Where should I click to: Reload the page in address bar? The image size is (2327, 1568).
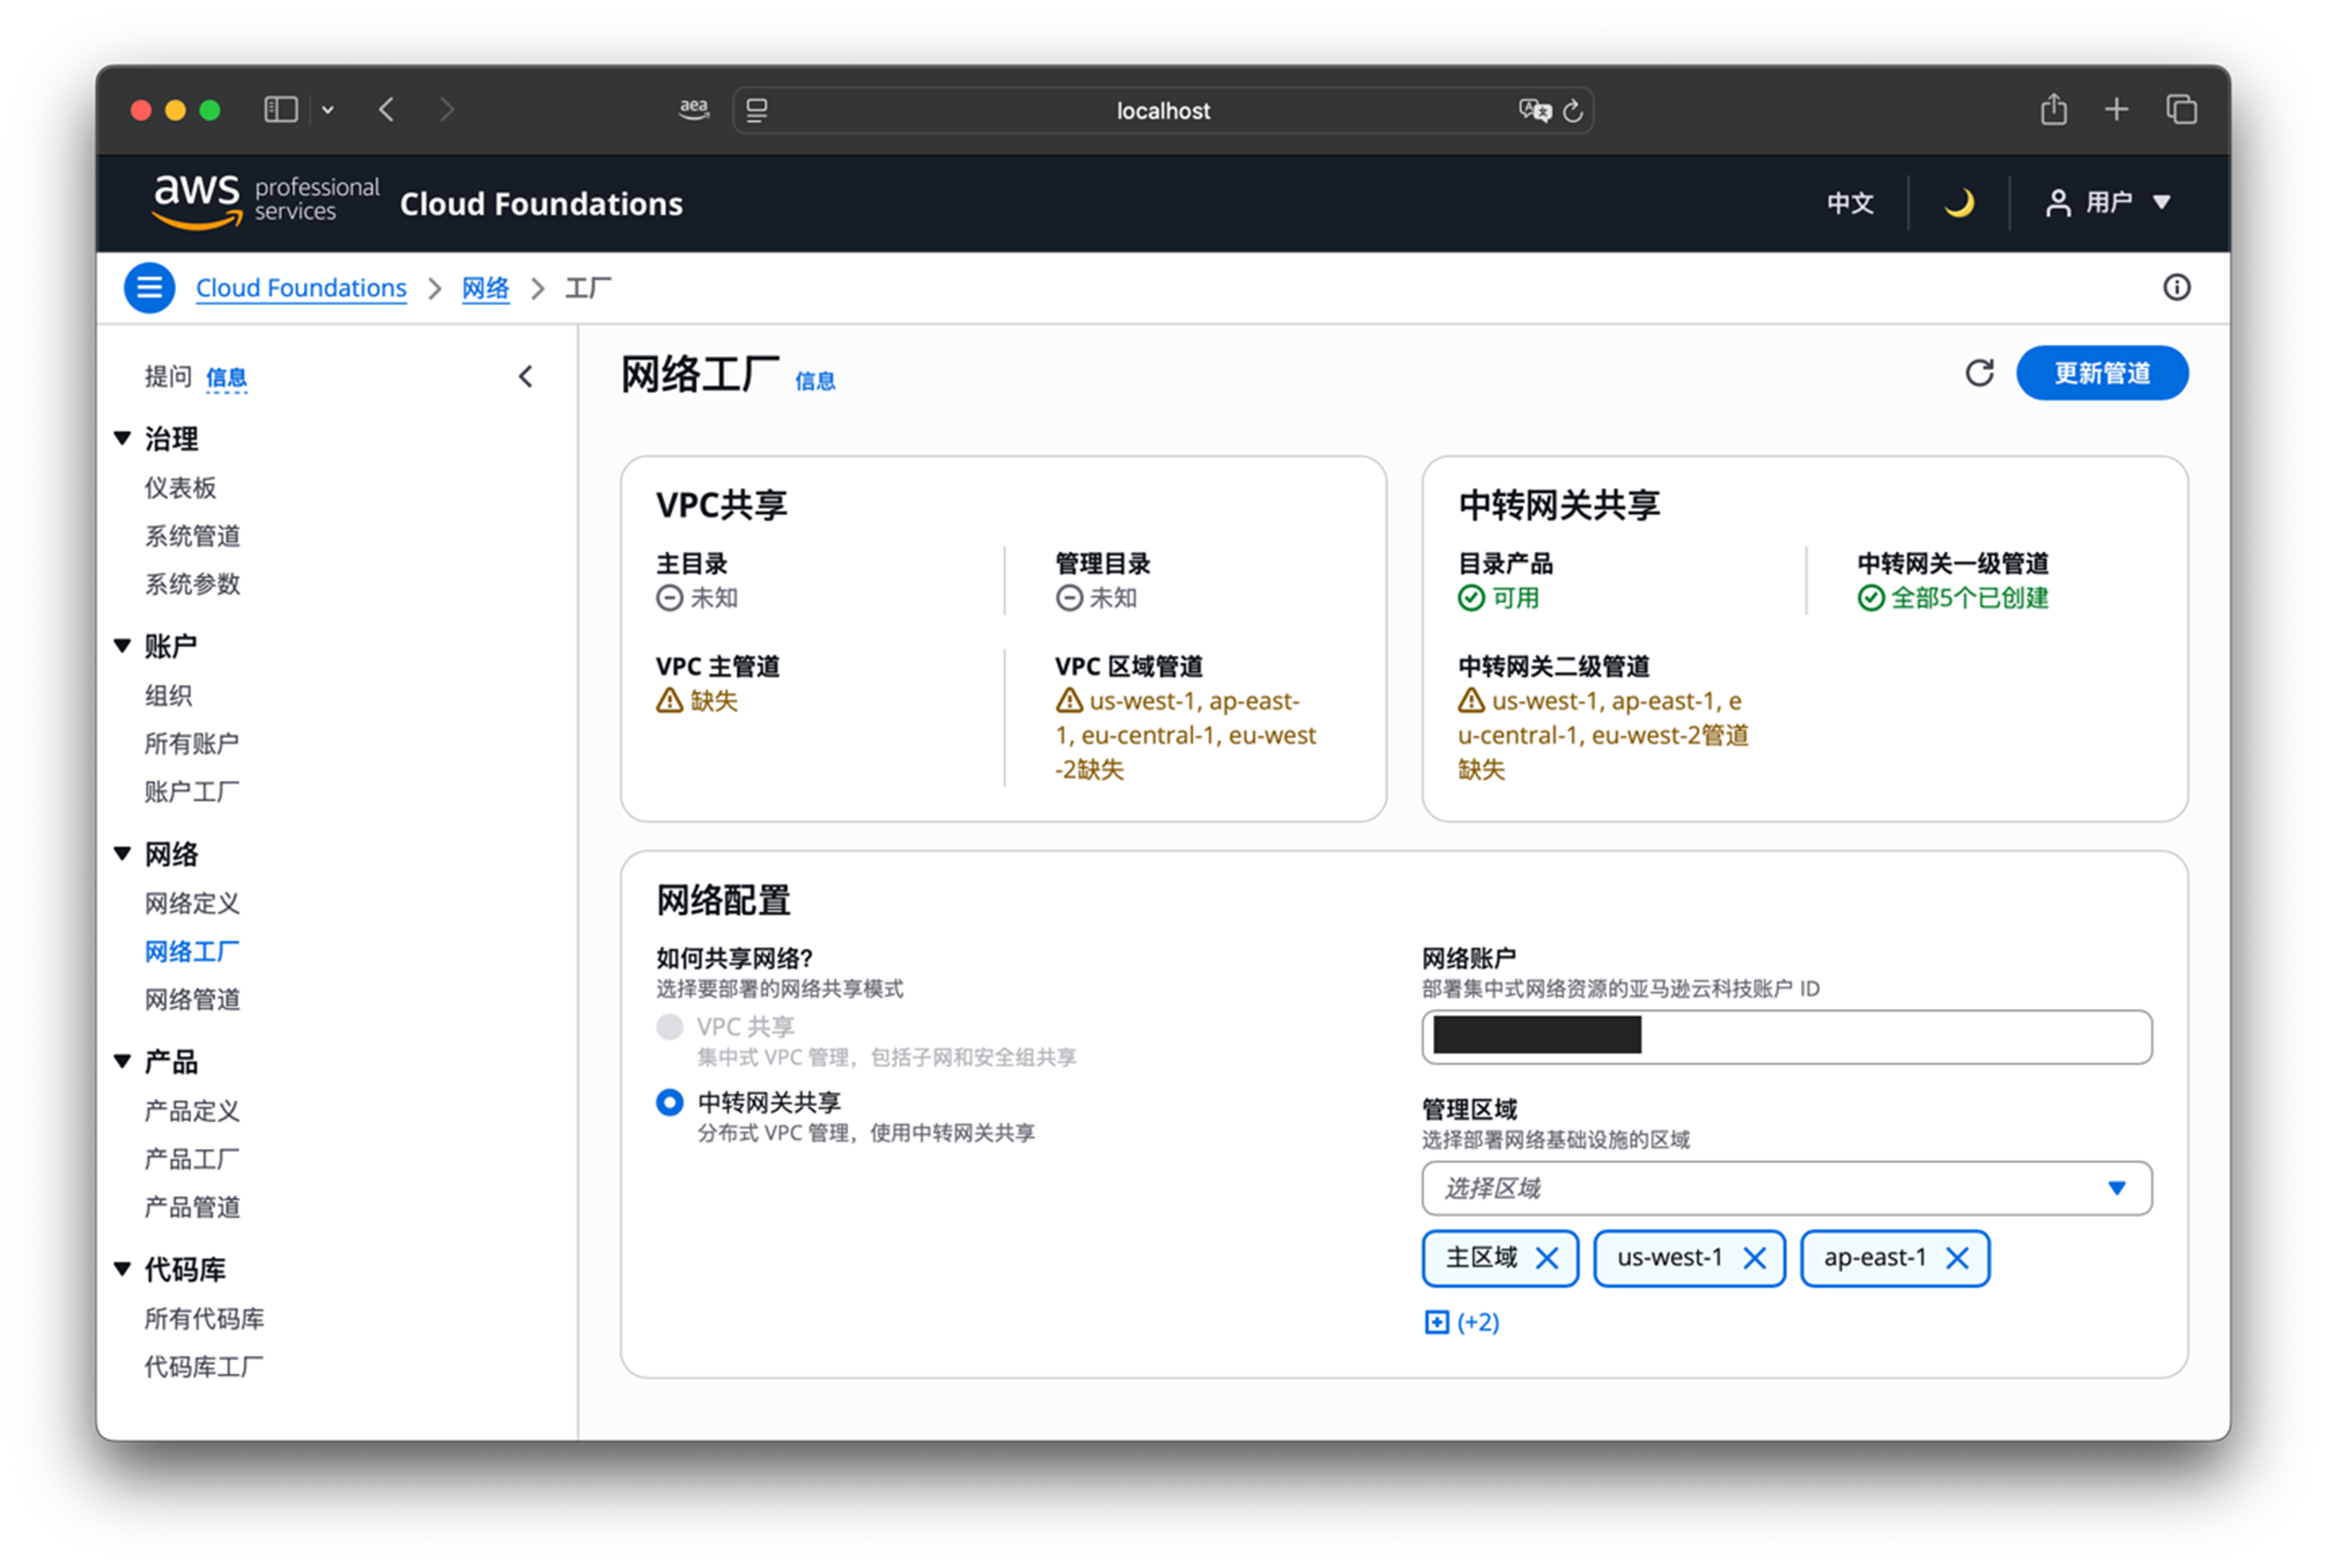1573,111
